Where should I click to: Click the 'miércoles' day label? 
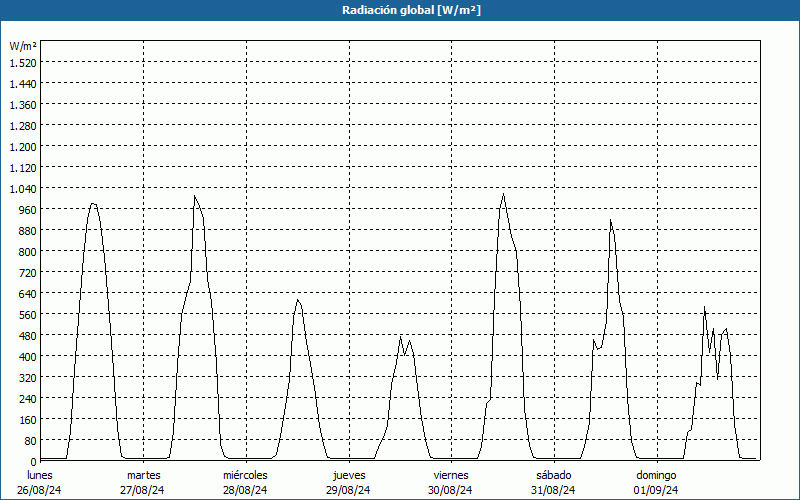pos(245,475)
